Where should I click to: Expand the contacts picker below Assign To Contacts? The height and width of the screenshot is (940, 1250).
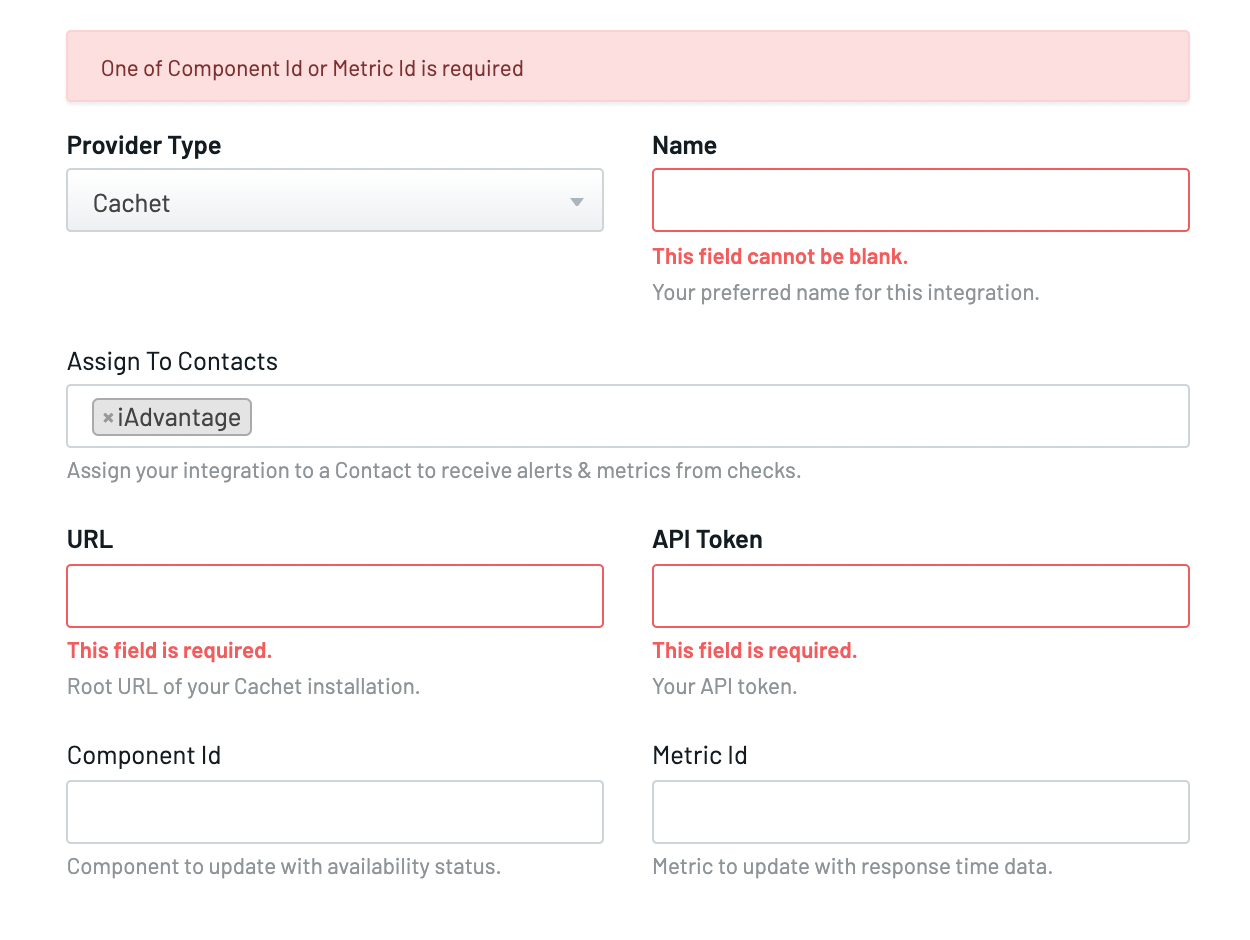point(700,416)
